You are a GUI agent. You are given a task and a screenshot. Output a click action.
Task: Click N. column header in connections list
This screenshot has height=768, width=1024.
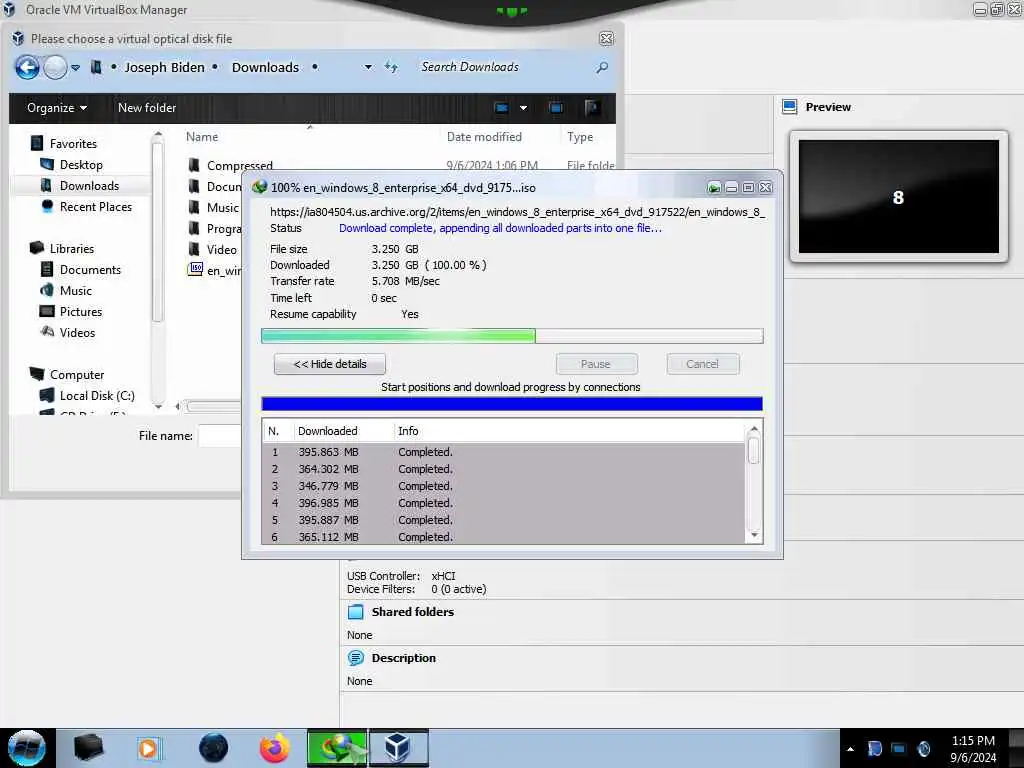278,431
